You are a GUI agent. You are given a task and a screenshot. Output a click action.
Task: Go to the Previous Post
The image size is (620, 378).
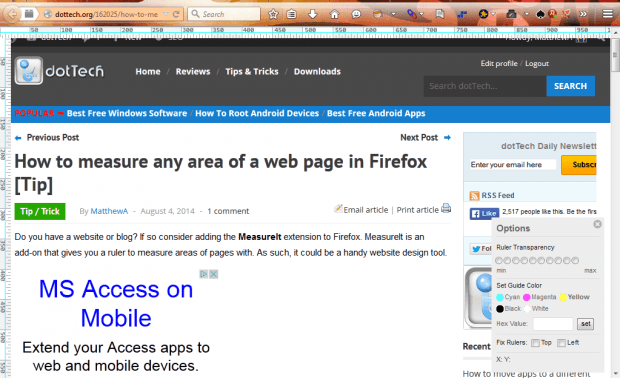(47, 138)
